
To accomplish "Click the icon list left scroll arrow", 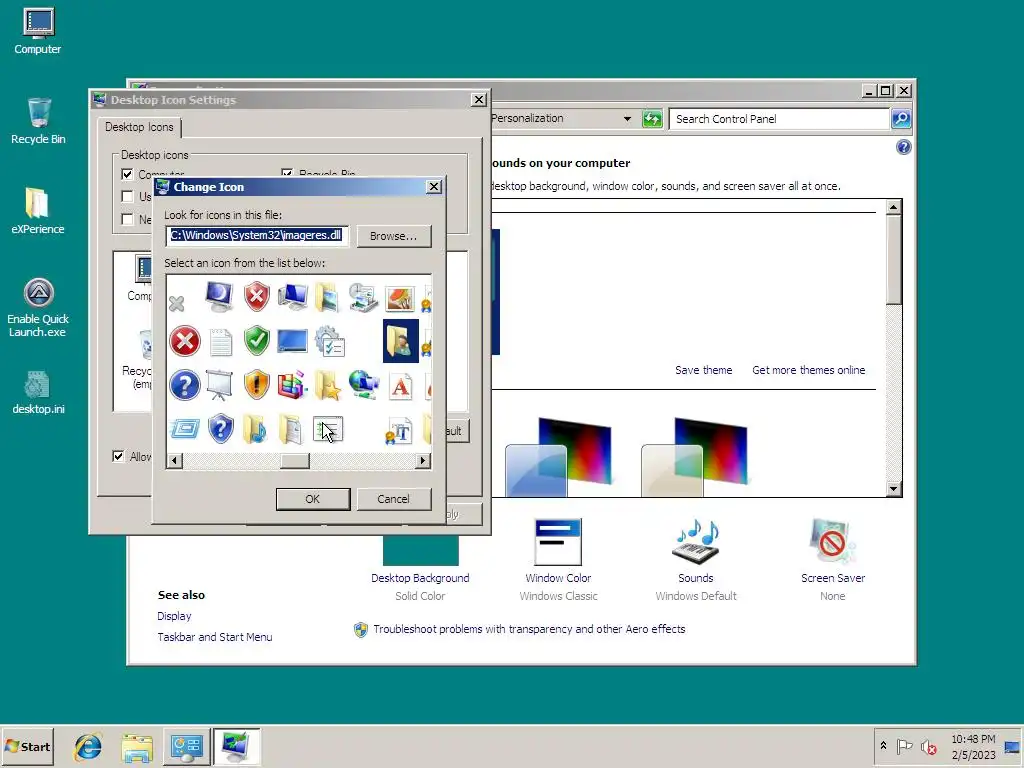I will [x=174, y=461].
